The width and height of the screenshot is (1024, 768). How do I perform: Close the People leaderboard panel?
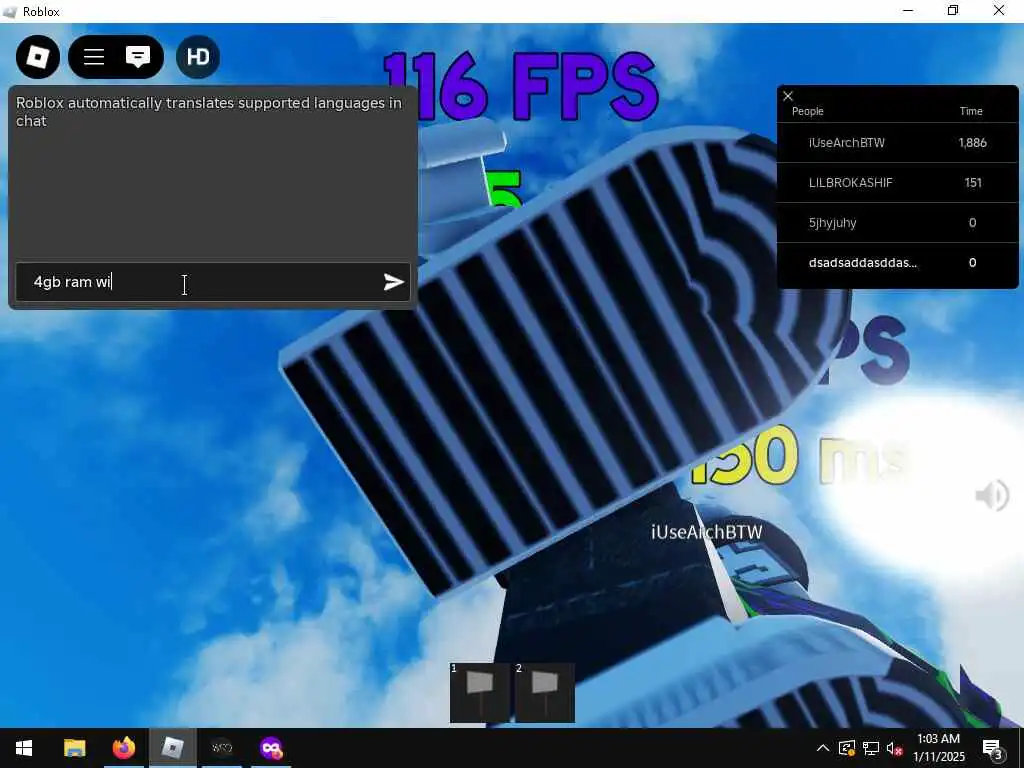(x=788, y=96)
